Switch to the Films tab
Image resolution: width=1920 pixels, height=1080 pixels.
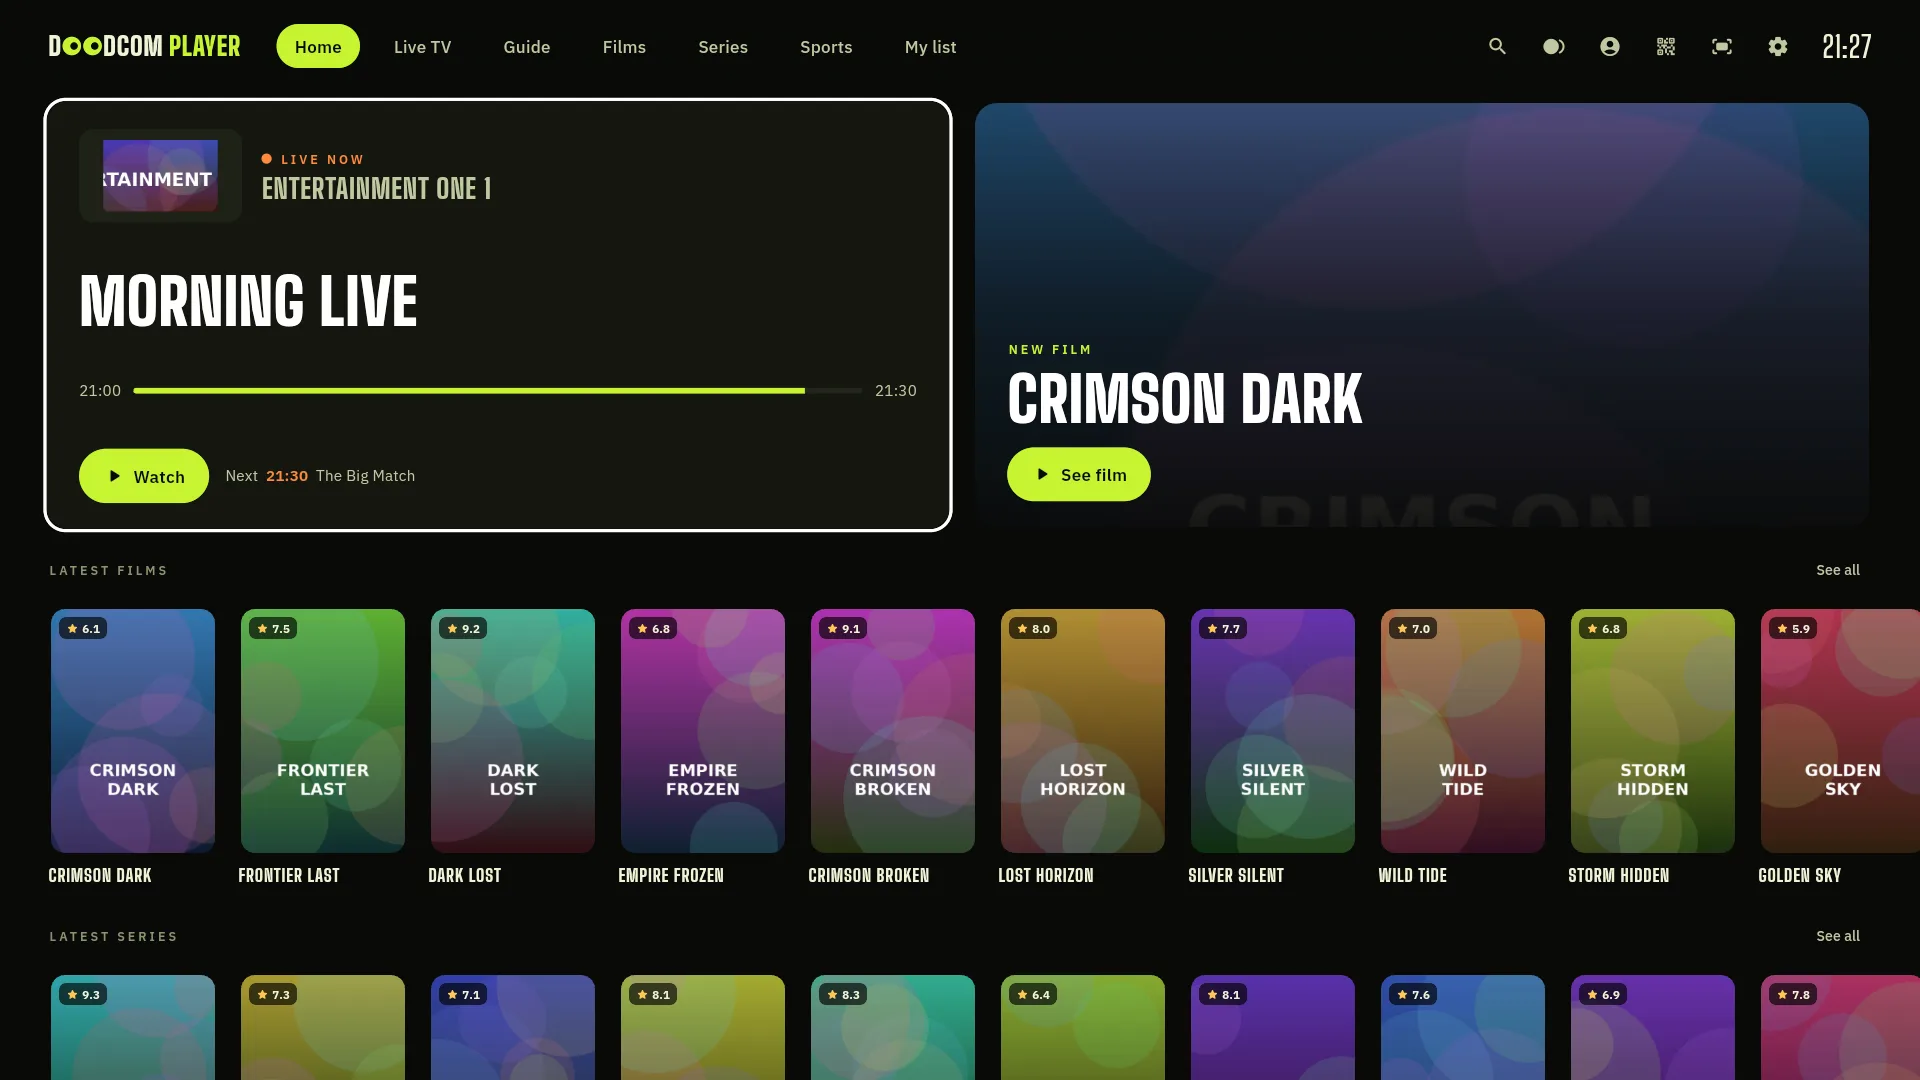point(624,46)
